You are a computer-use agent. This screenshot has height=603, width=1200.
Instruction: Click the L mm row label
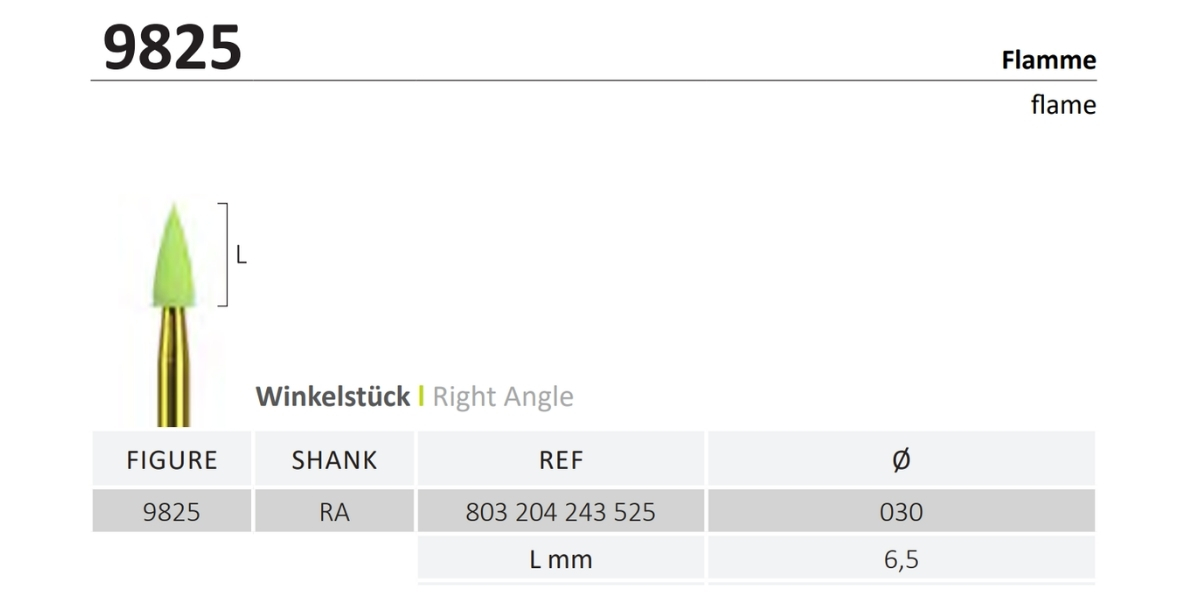560,560
